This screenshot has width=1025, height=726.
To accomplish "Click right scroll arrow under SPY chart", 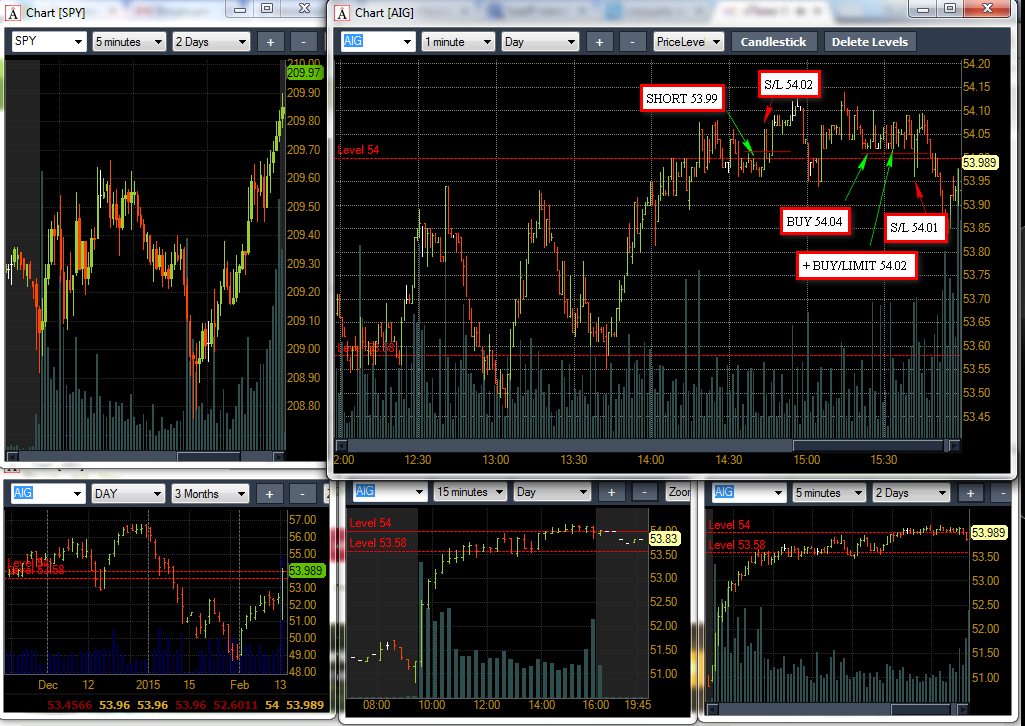I will click(x=278, y=456).
